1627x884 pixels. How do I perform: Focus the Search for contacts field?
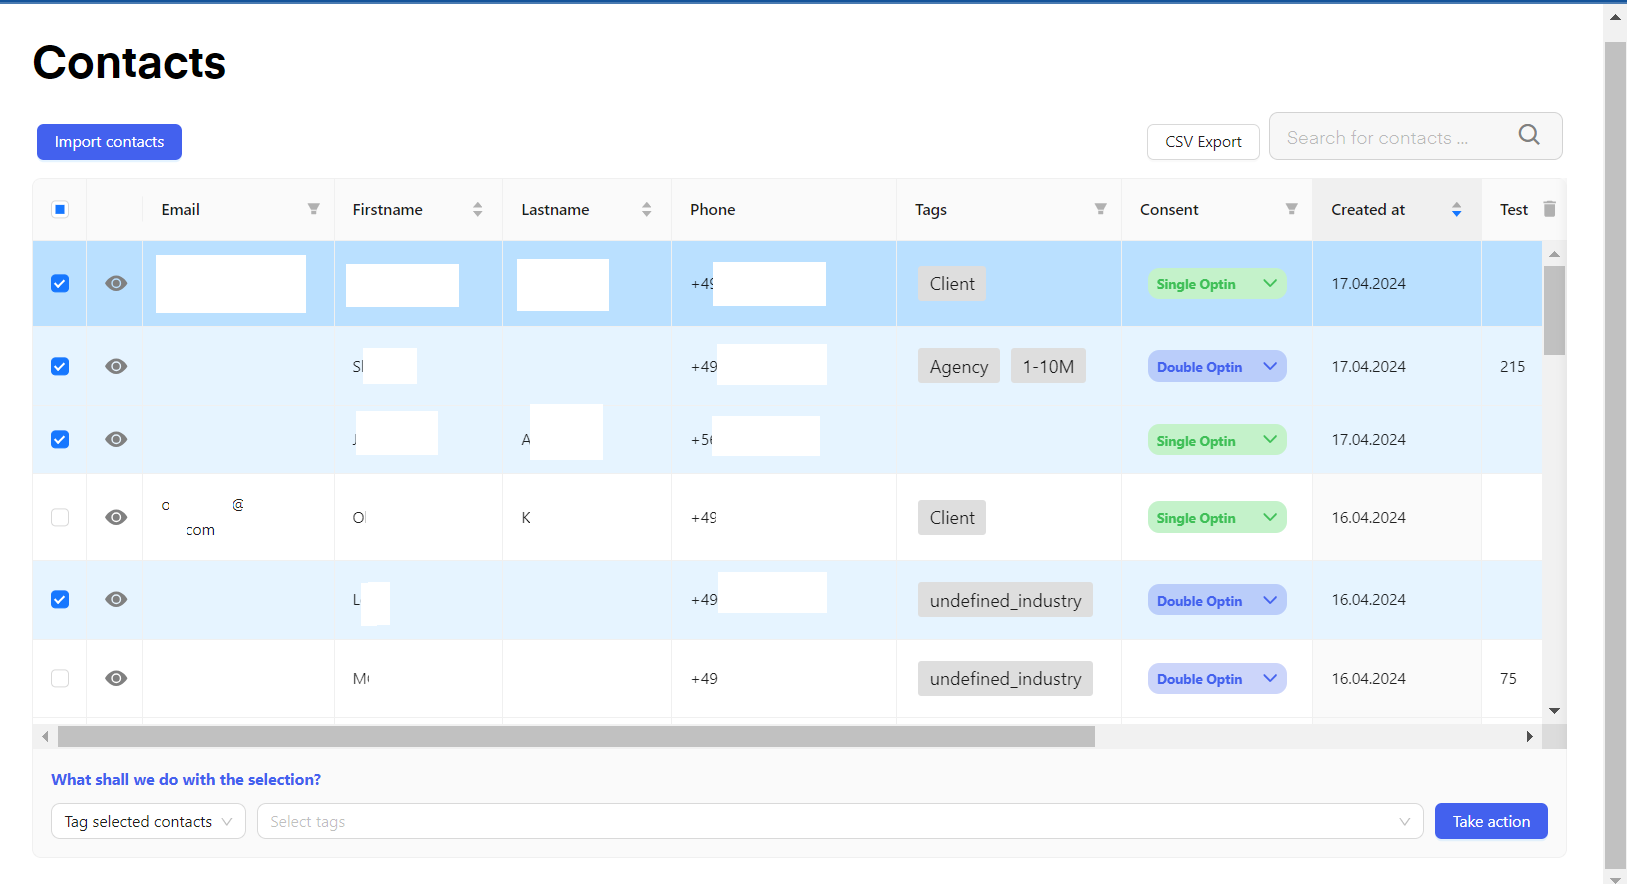[1390, 137]
